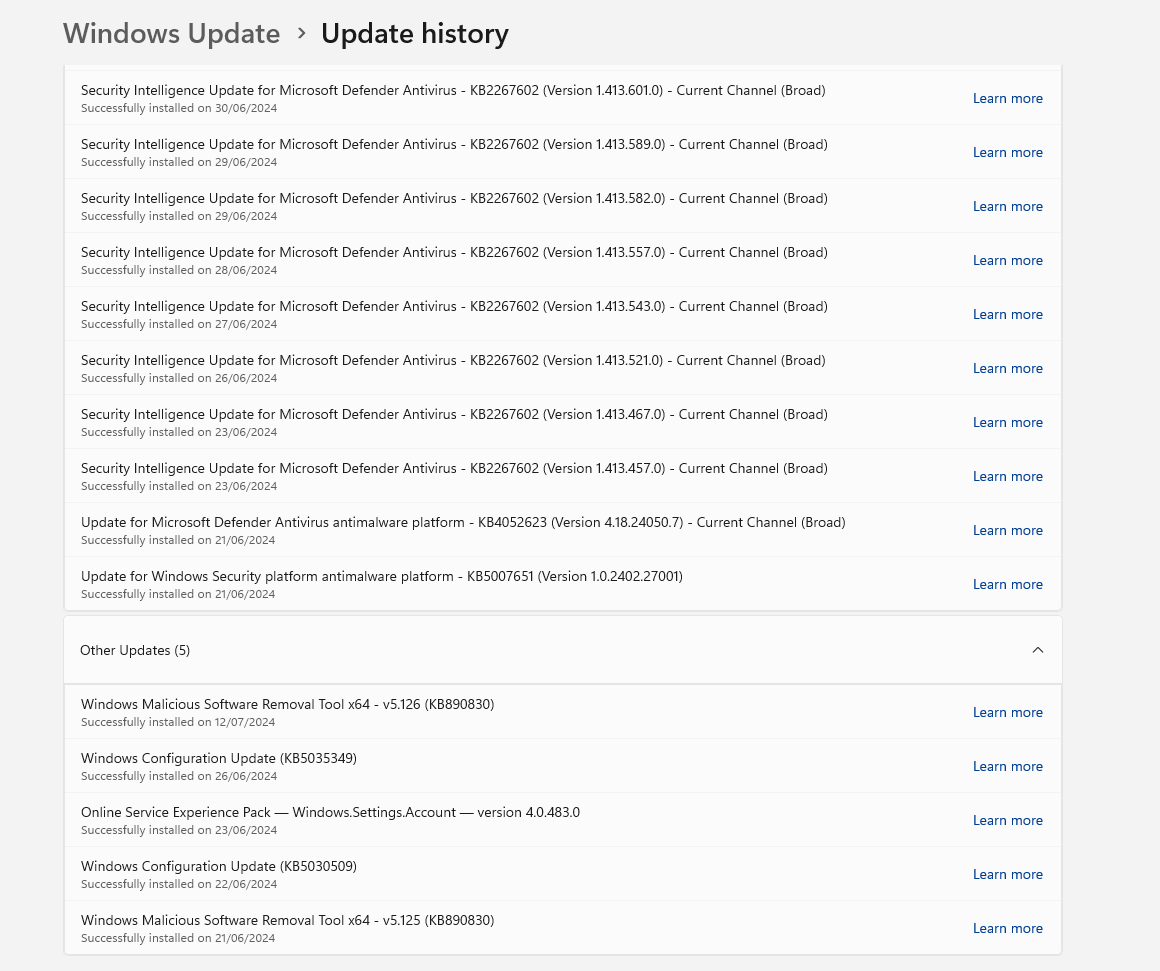Open Learn more for Version 1.413.543.0 update

tap(1008, 314)
